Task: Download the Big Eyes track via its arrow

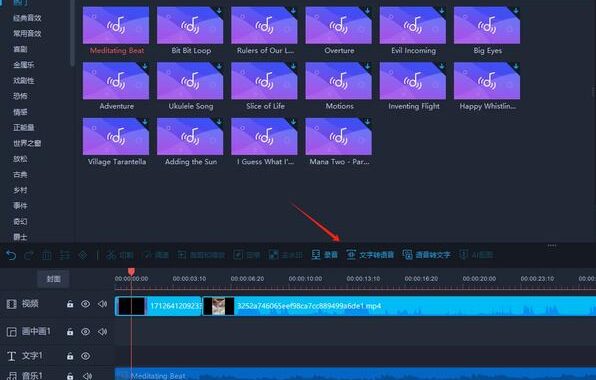Action: click(515, 11)
